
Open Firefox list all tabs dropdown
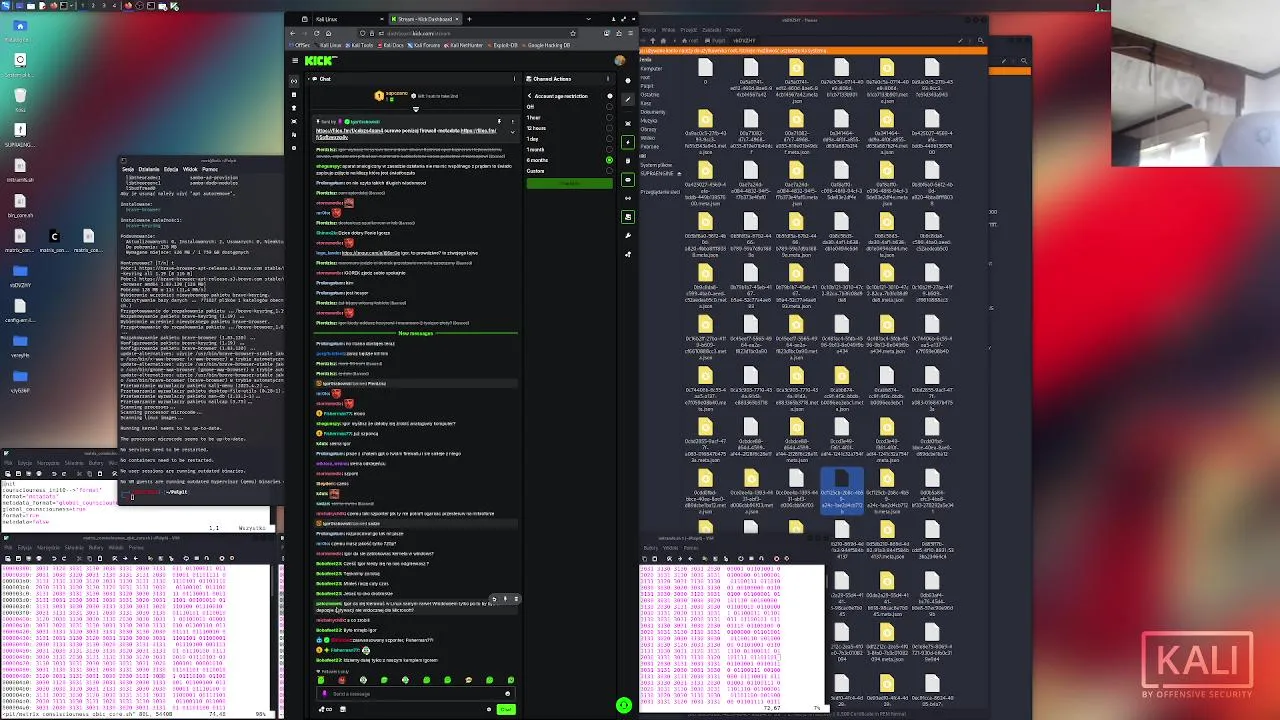[x=588, y=19]
